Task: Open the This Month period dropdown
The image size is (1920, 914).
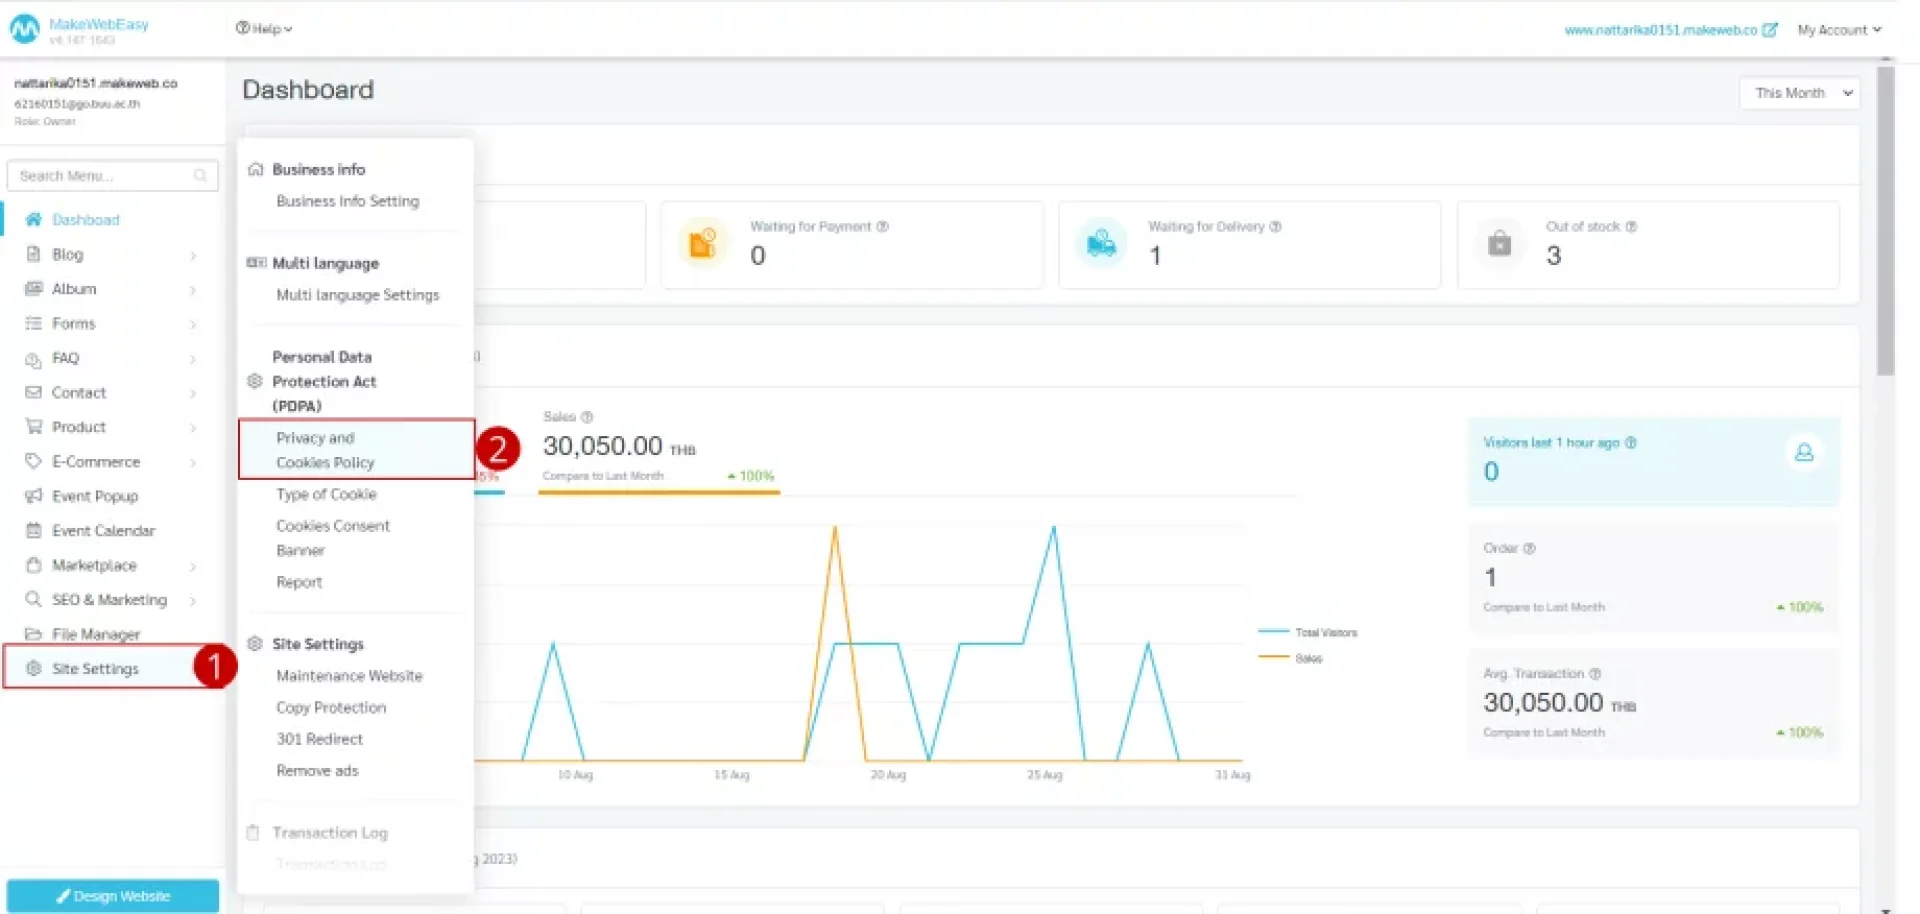Action: point(1799,93)
